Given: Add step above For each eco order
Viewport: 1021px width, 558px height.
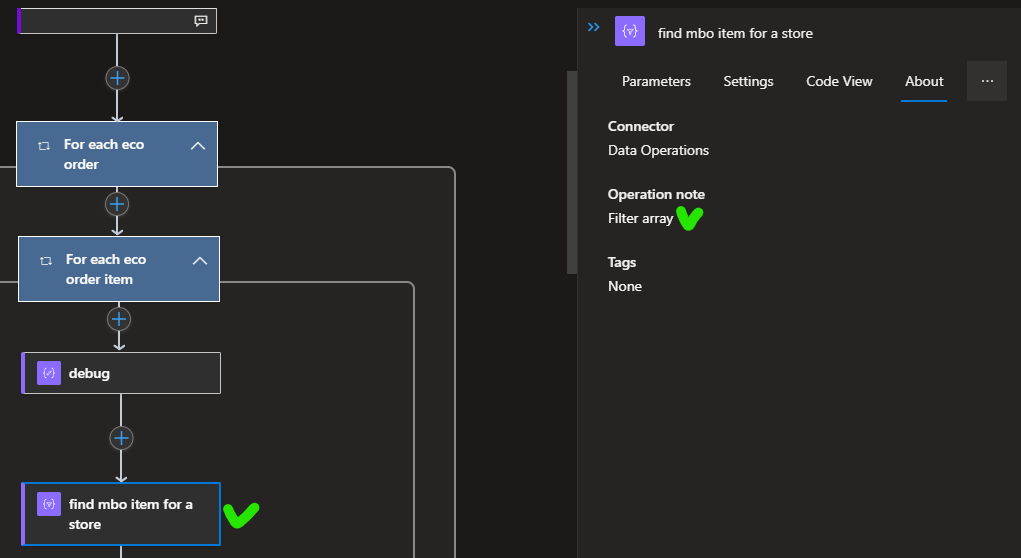Looking at the screenshot, I should (x=117, y=78).
